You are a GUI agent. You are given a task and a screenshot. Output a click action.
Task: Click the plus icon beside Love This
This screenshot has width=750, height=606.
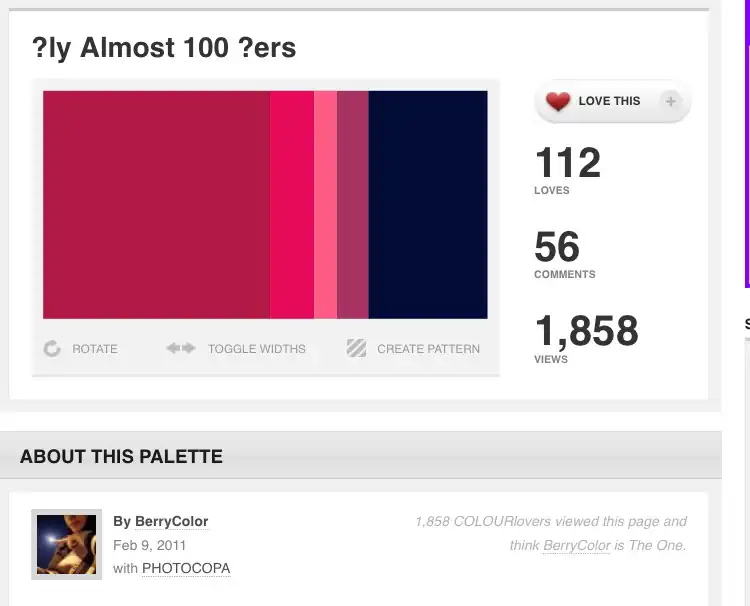(671, 101)
